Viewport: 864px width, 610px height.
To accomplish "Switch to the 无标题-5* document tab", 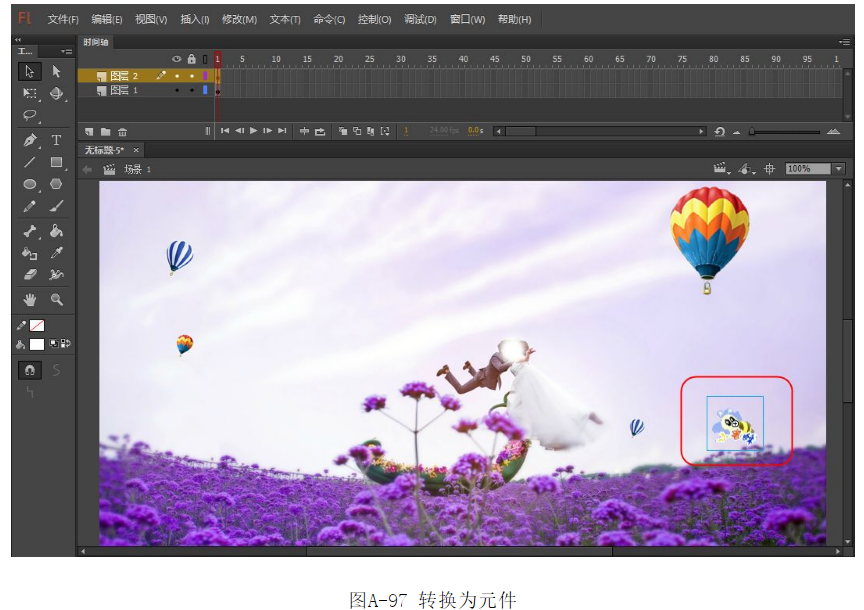I will point(104,150).
